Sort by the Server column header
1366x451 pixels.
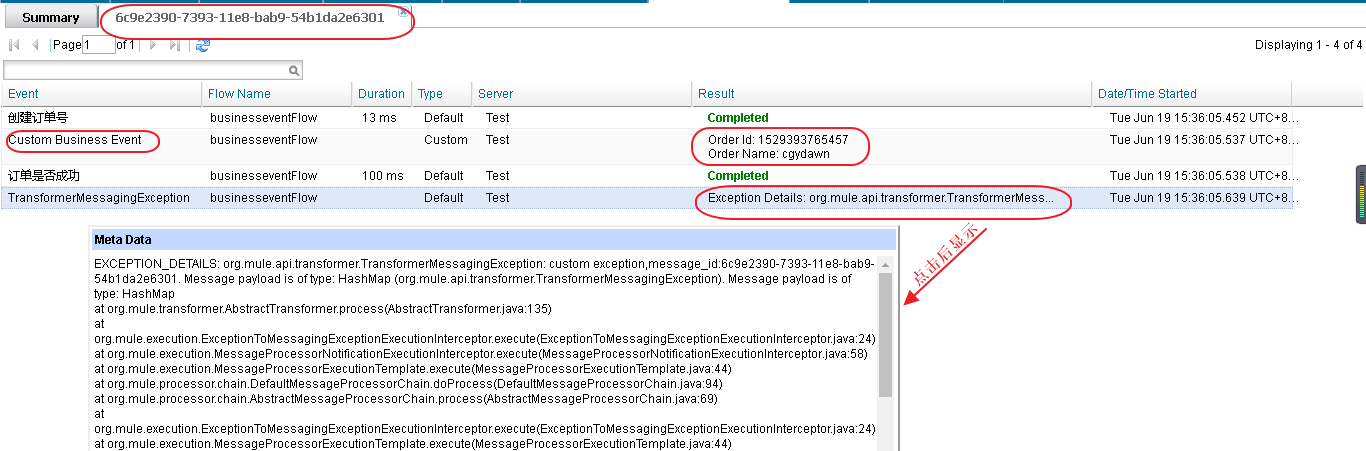pos(582,94)
